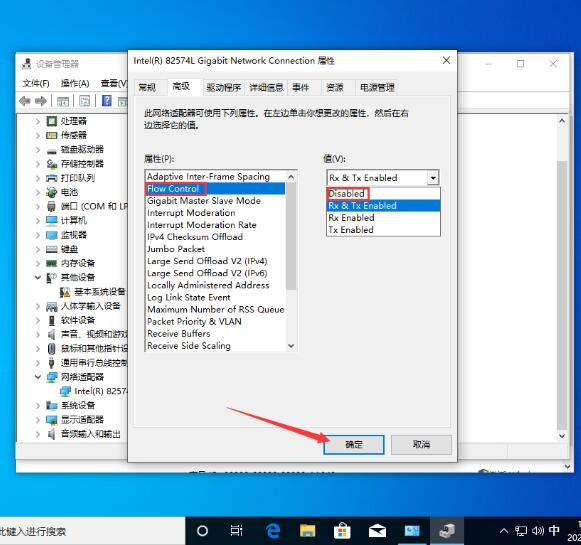Viewport: 581px width, 545px height.
Task: Switch to the 详细信息 tab
Action: (266, 88)
